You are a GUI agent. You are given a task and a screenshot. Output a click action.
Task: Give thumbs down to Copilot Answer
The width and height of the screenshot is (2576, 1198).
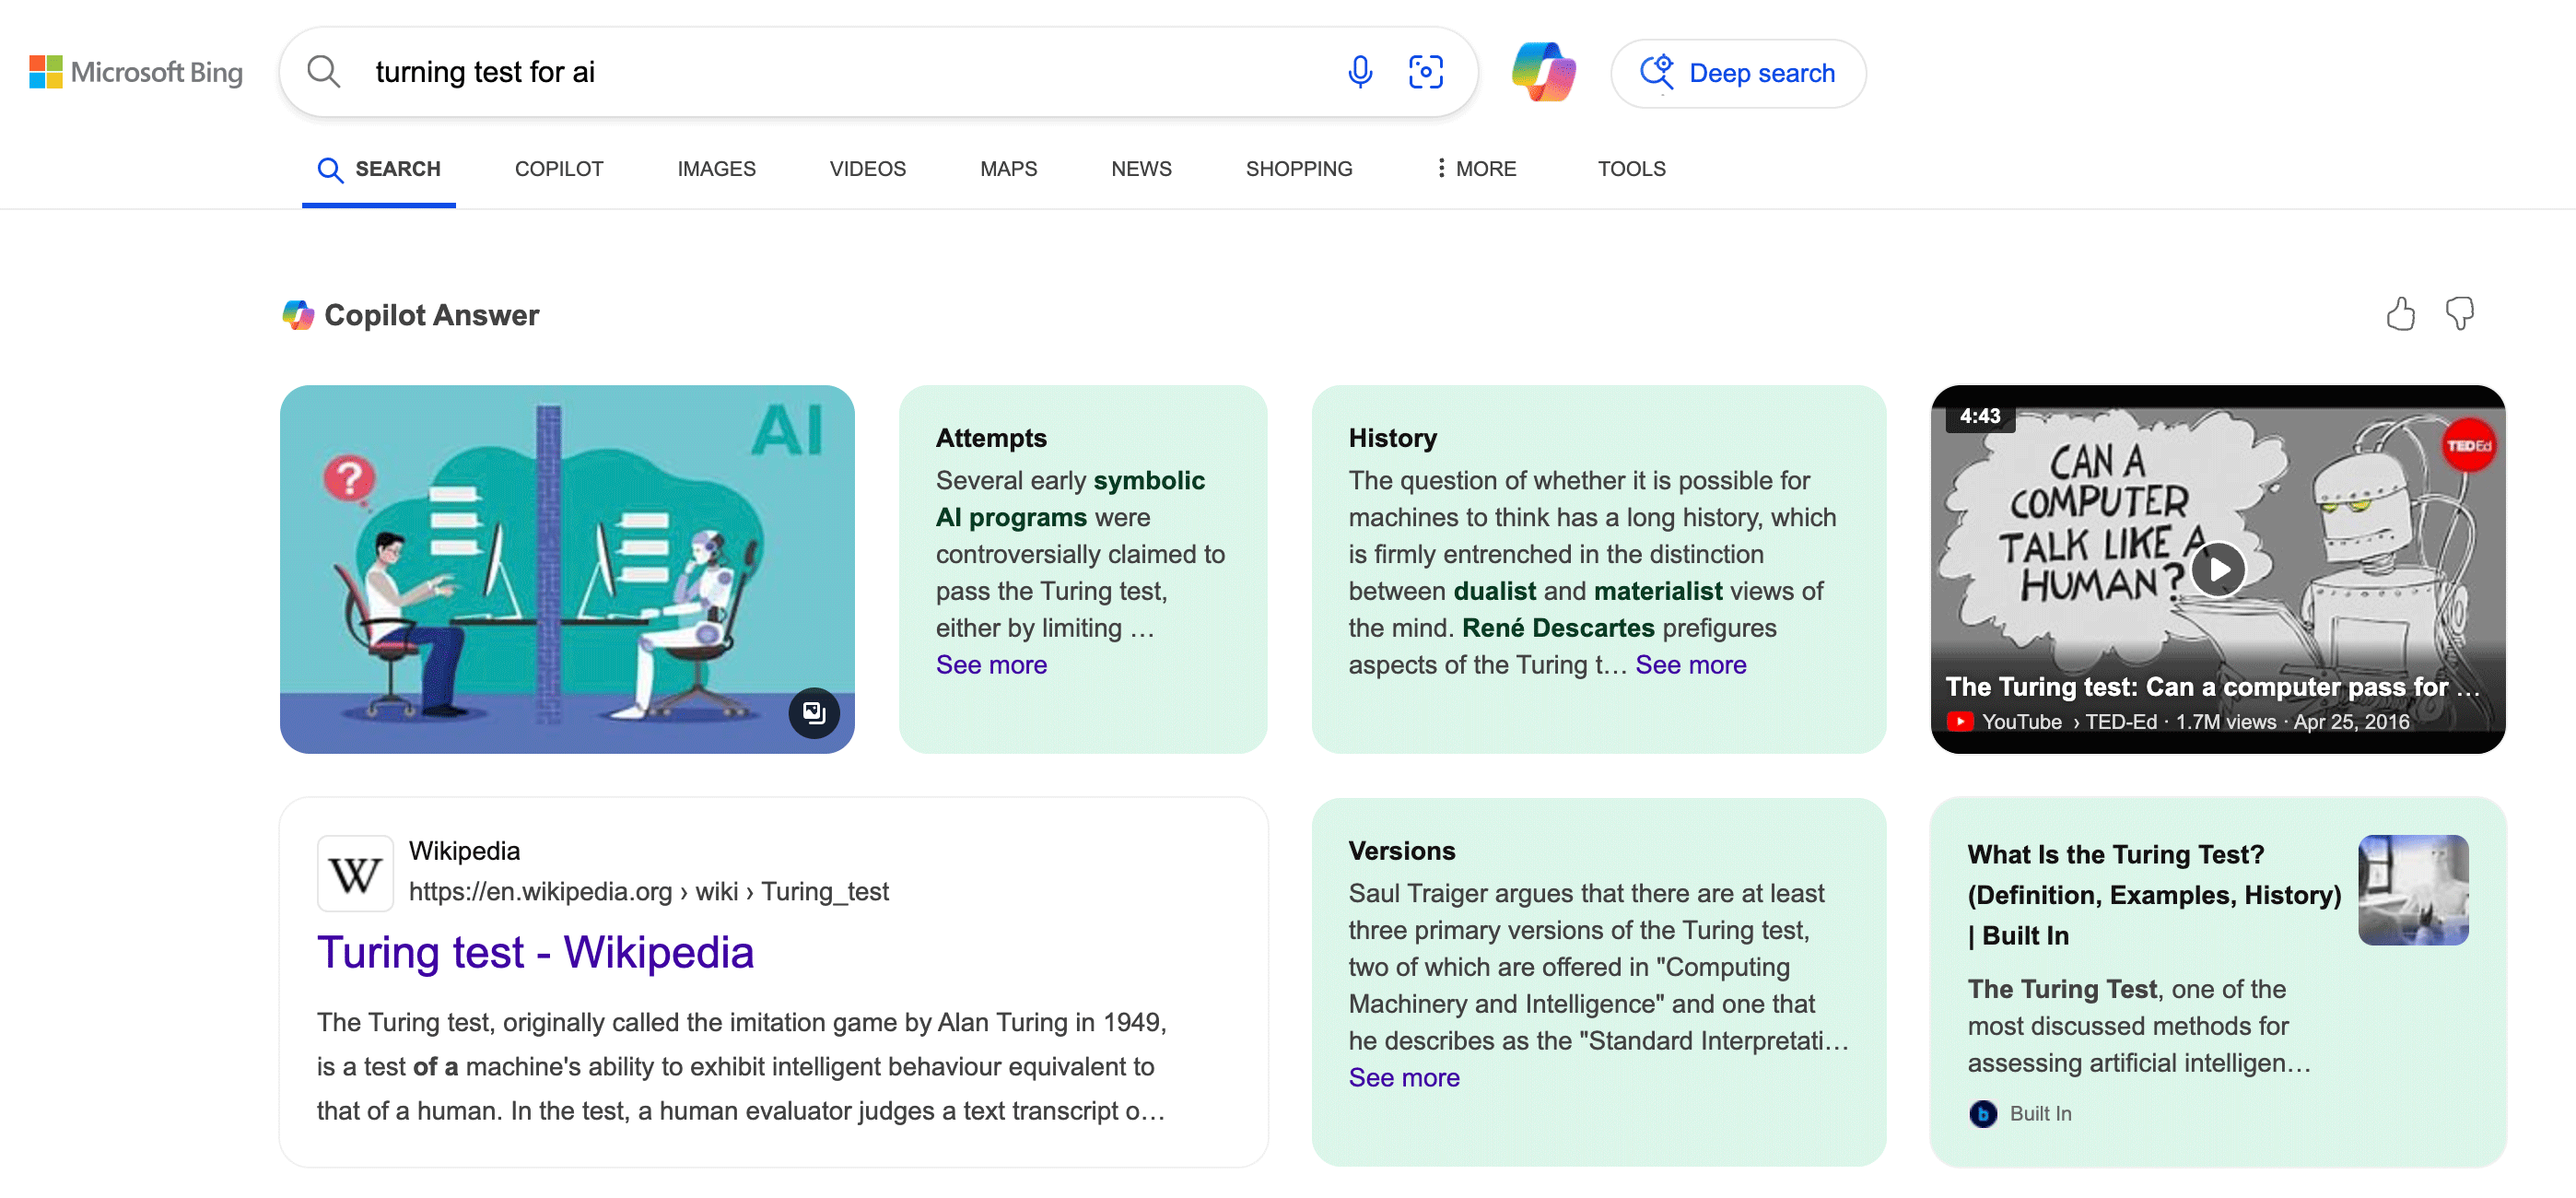[x=2459, y=314]
